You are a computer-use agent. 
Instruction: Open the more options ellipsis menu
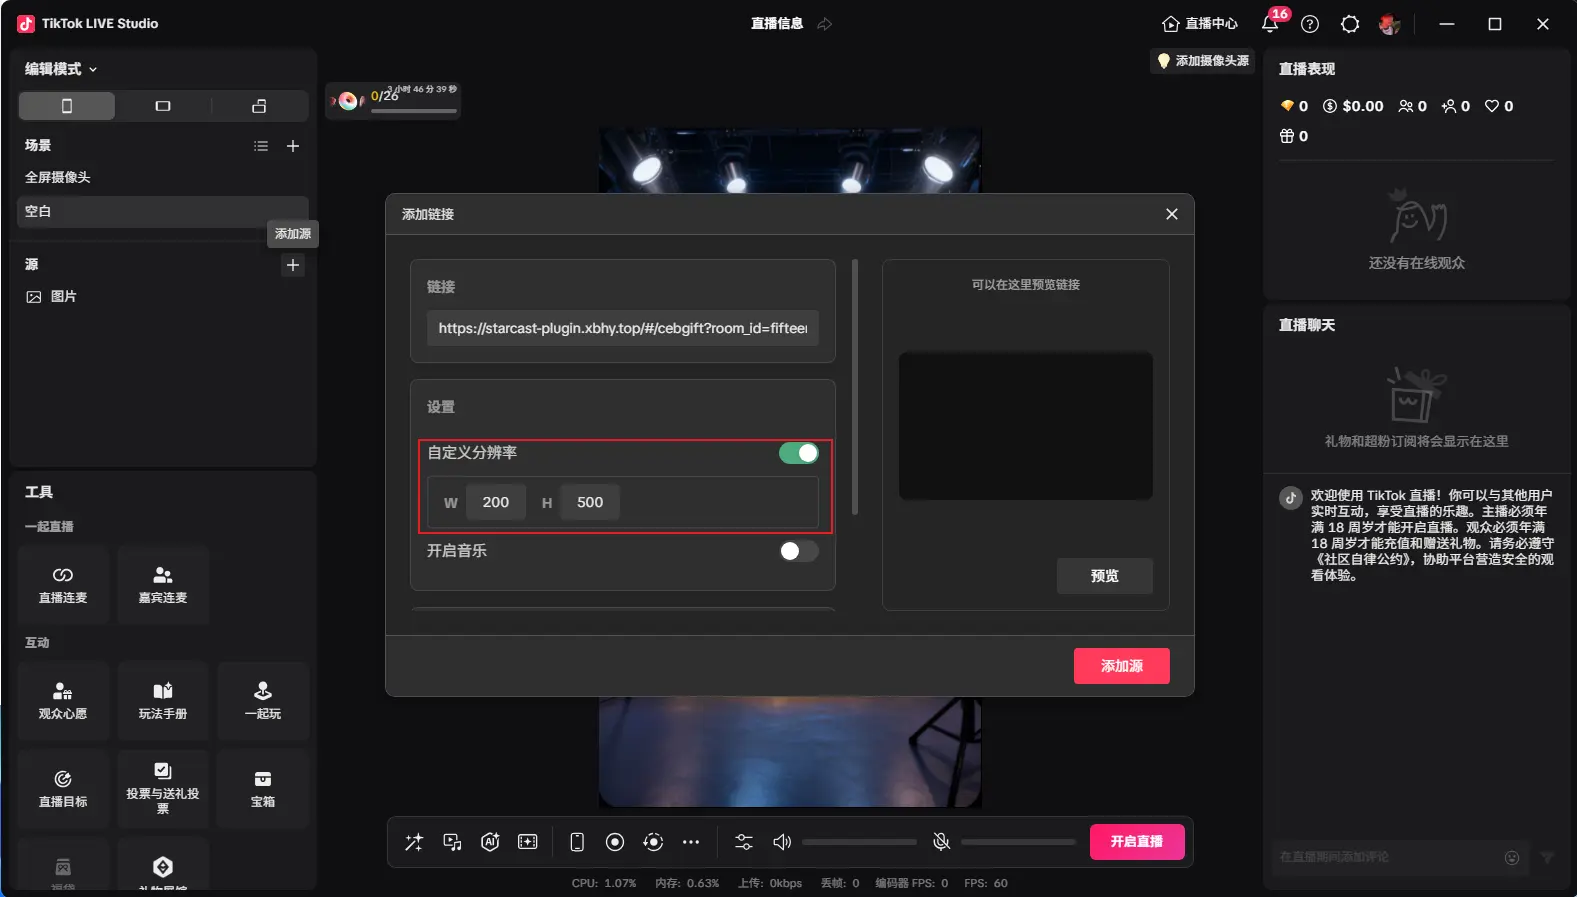pyautogui.click(x=691, y=842)
